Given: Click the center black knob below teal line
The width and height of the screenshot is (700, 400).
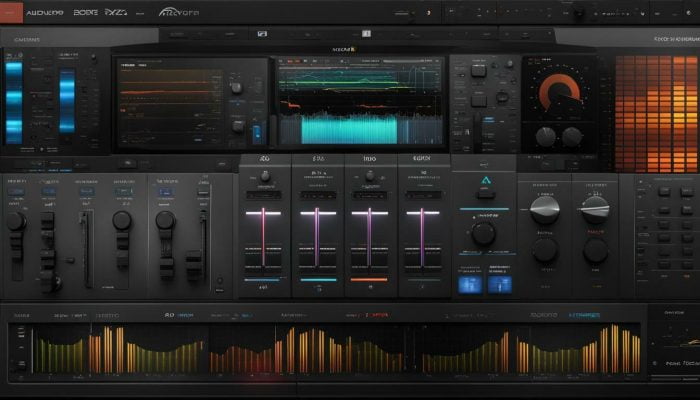Looking at the screenshot, I should coord(483,233).
